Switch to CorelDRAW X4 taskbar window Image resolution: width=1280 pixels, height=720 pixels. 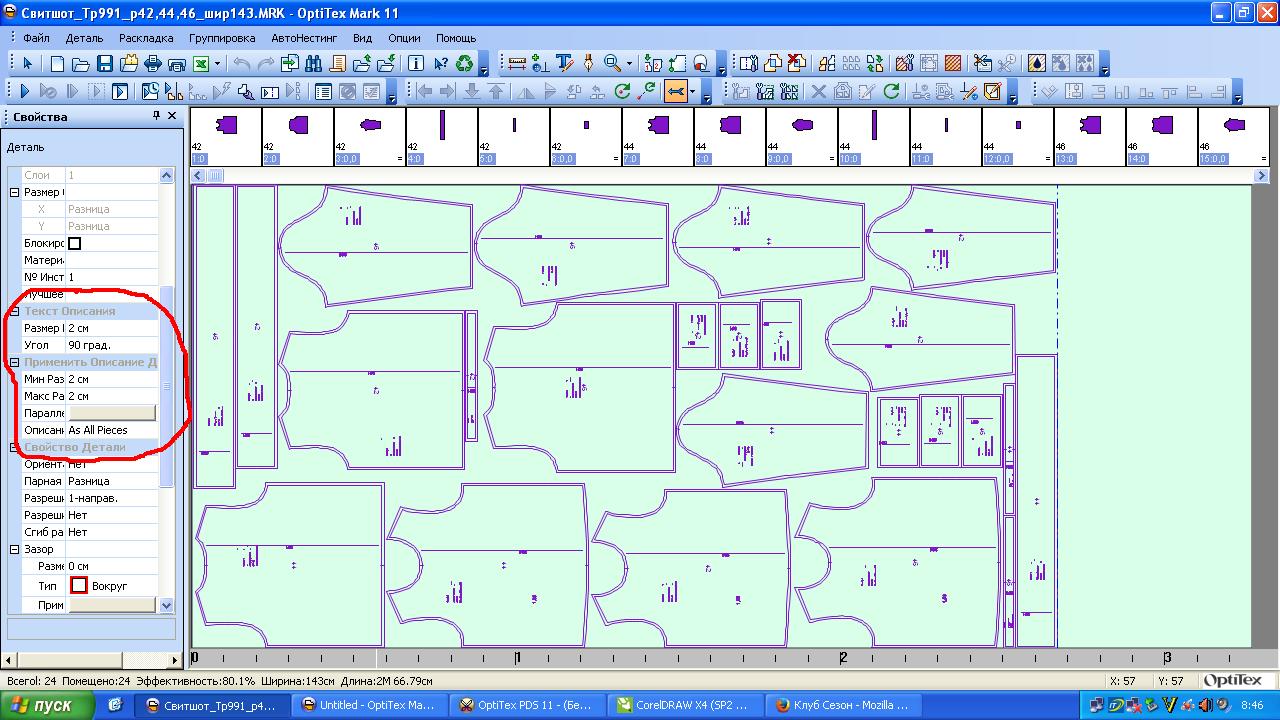(683, 705)
